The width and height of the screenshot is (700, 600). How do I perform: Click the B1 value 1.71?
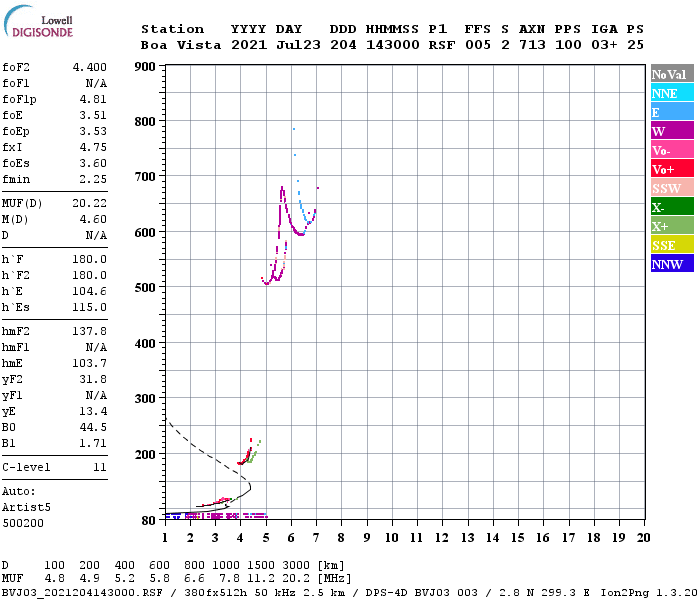pyautogui.click(x=93, y=443)
